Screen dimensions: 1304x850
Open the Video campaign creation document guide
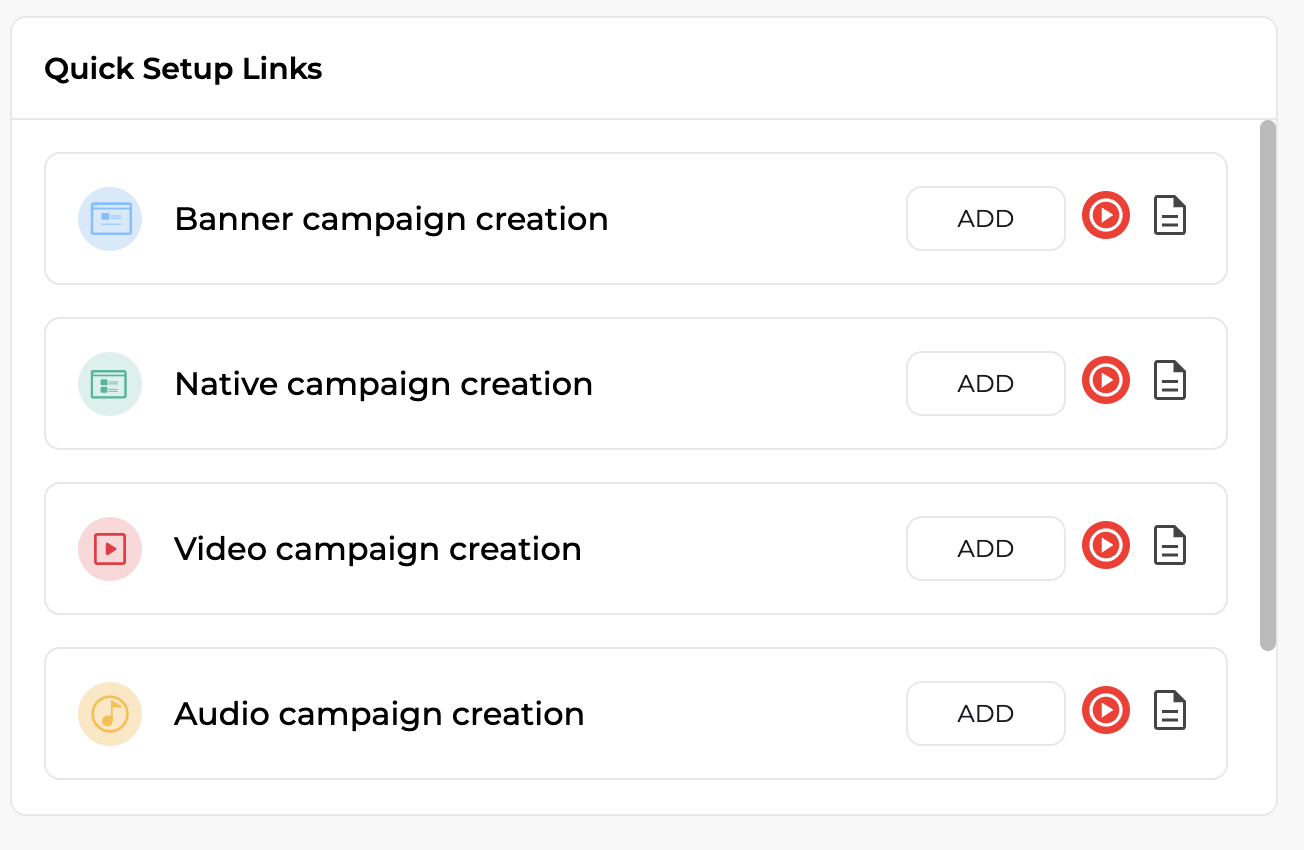(x=1170, y=546)
